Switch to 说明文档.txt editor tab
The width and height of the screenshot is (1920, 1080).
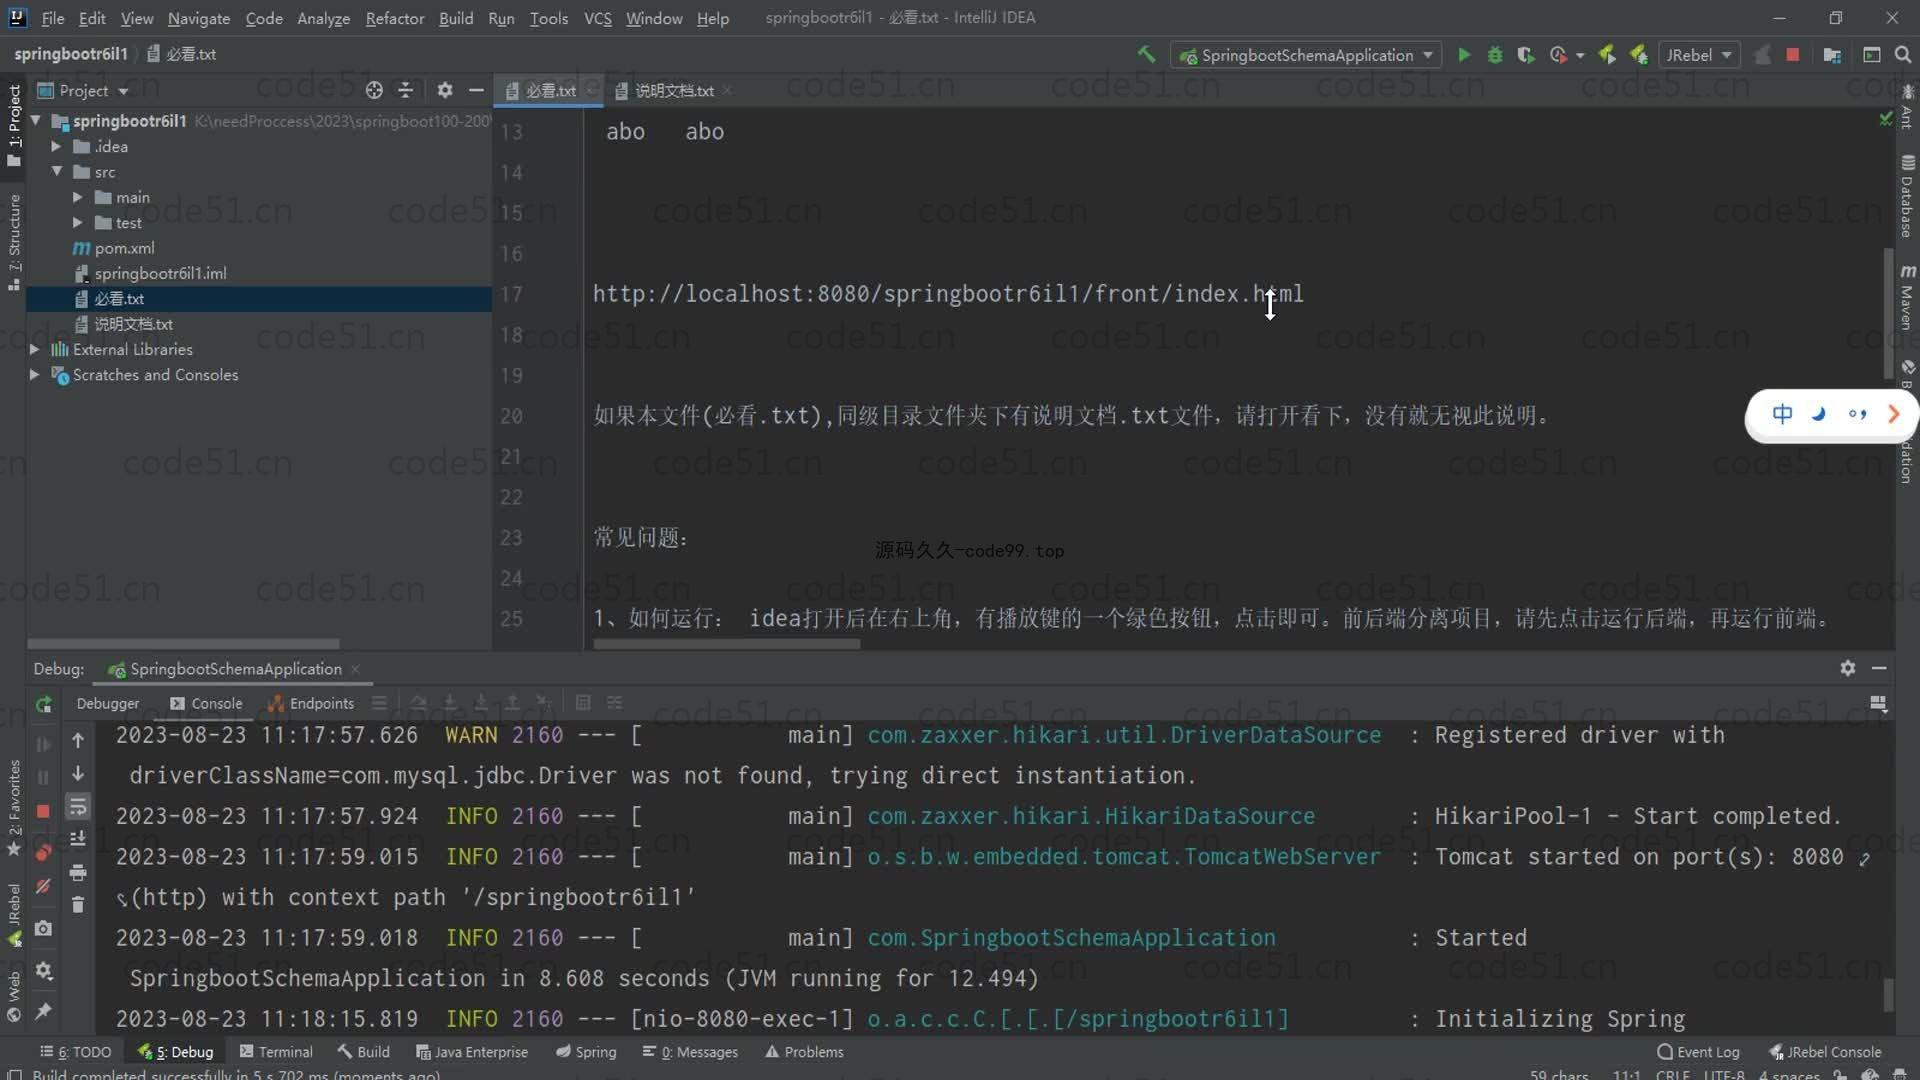click(x=673, y=90)
